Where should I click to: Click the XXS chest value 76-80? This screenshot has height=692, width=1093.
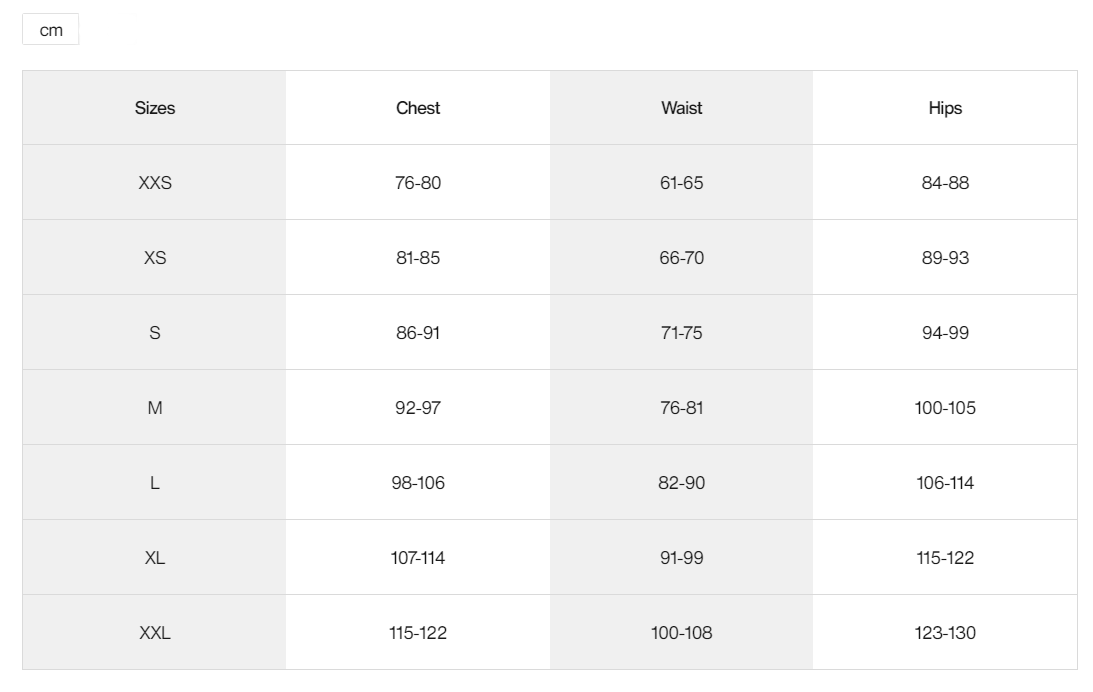[x=418, y=183]
